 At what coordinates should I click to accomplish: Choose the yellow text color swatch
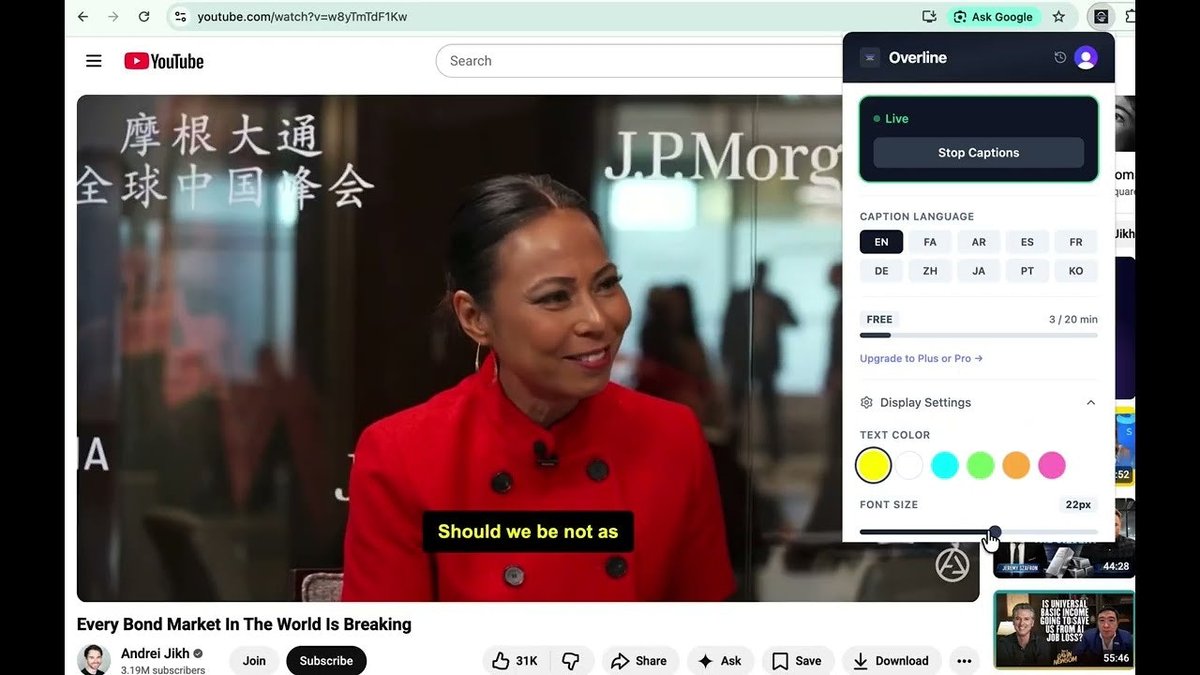[x=873, y=465]
